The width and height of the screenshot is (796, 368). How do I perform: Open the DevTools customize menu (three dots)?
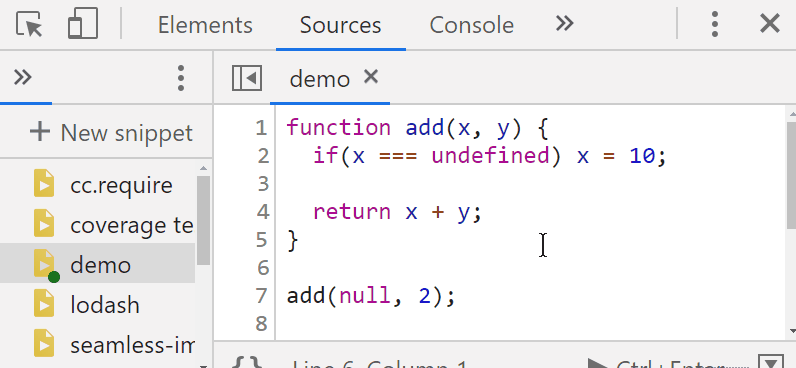click(715, 24)
